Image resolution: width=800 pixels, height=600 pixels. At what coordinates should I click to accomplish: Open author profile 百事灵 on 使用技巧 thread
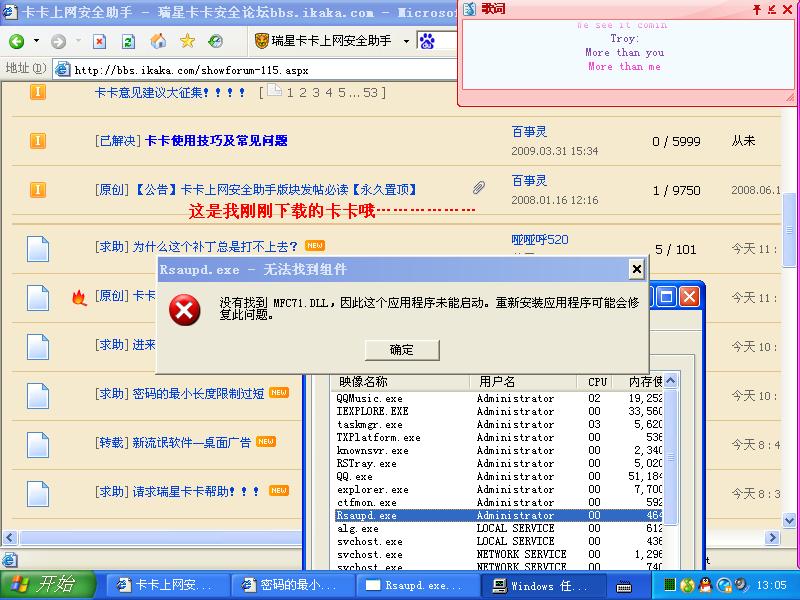click(529, 132)
